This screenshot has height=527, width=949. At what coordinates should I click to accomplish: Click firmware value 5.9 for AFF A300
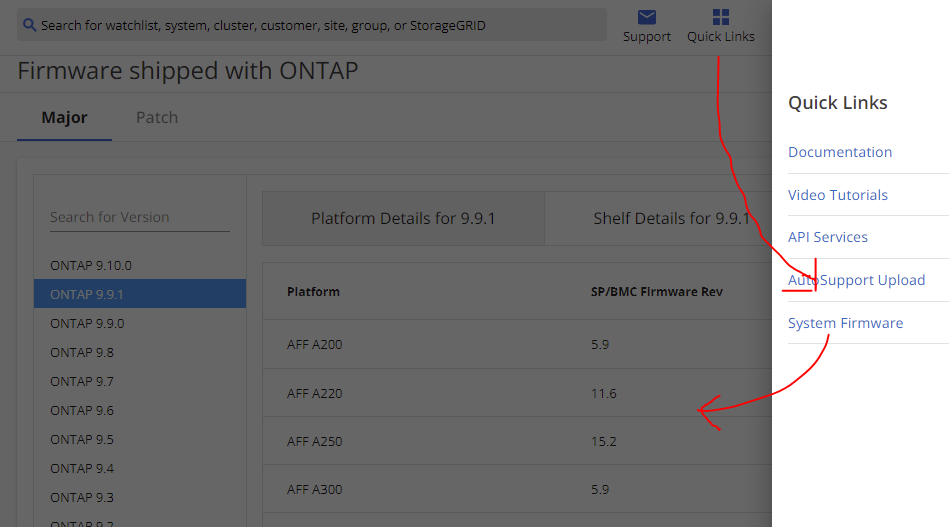point(600,489)
